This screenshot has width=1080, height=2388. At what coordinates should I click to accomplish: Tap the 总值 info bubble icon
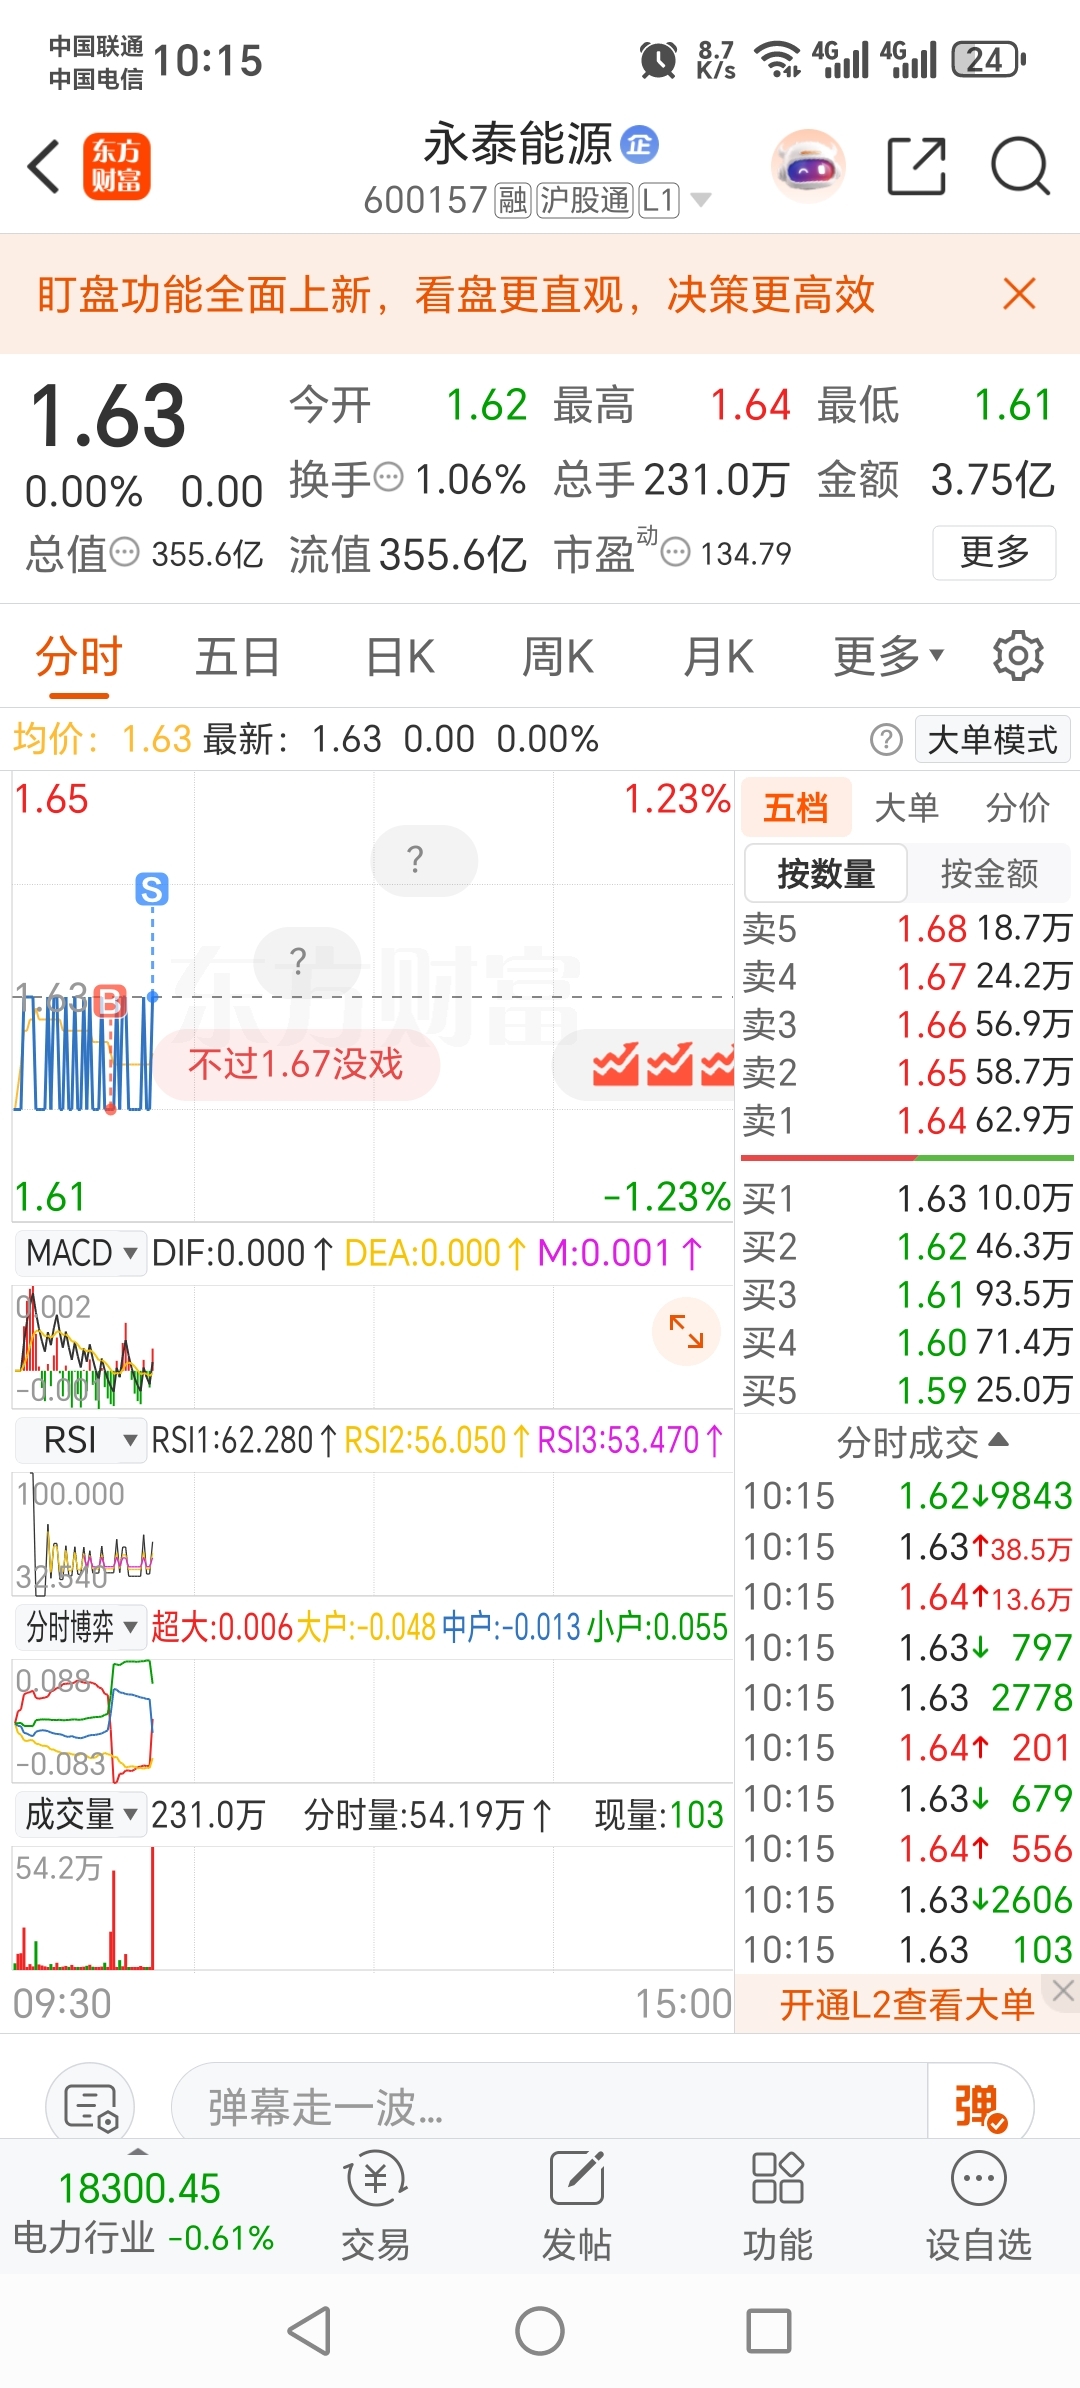coord(124,552)
